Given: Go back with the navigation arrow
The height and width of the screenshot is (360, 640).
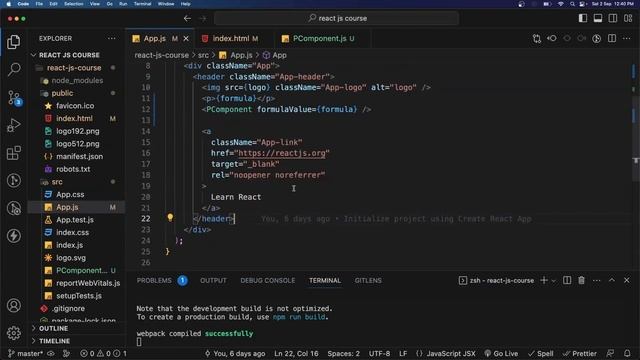Looking at the screenshot, I should [x=187, y=18].
